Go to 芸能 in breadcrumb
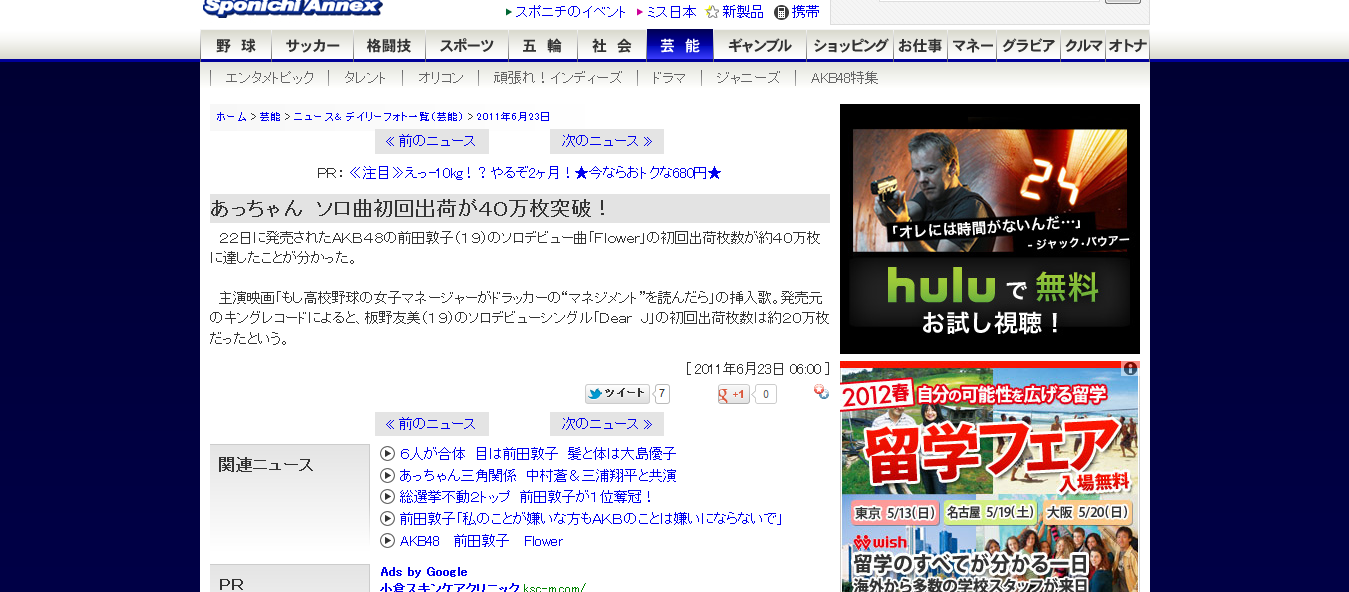 [270, 117]
